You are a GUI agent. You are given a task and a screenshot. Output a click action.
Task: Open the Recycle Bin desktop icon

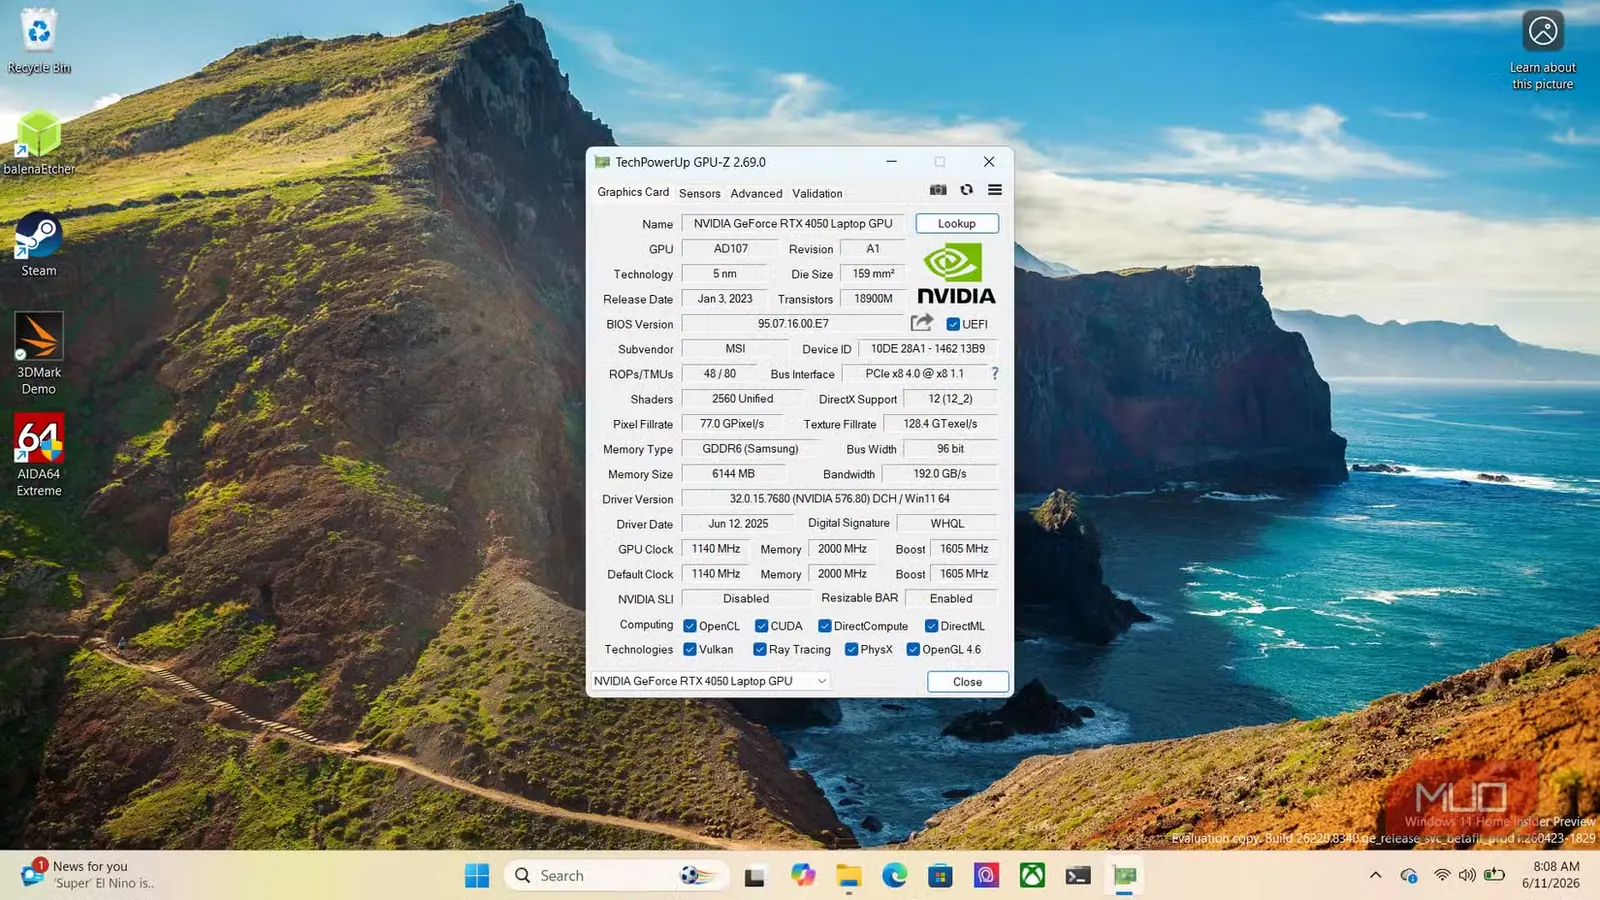[x=39, y=41]
